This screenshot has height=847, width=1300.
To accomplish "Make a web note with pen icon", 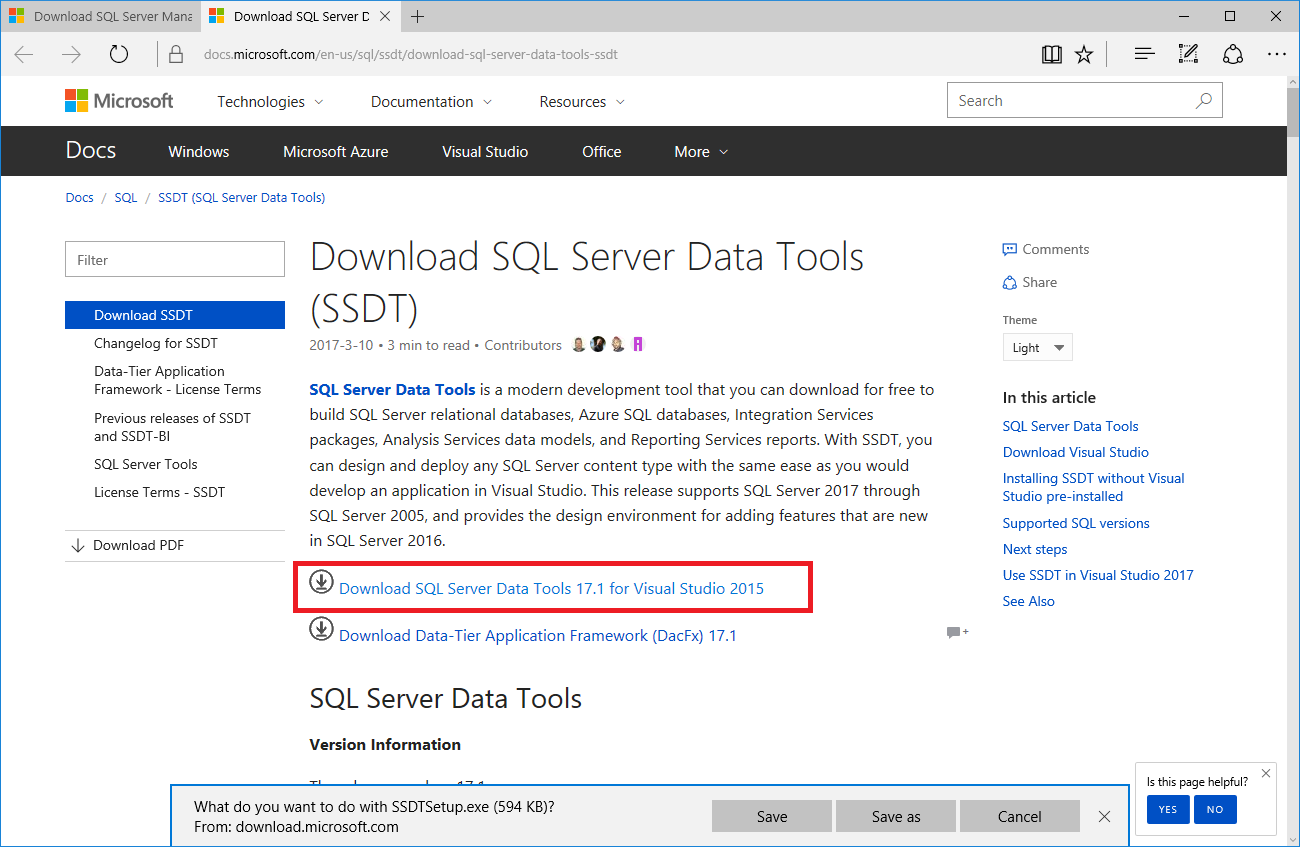I will [x=1188, y=54].
